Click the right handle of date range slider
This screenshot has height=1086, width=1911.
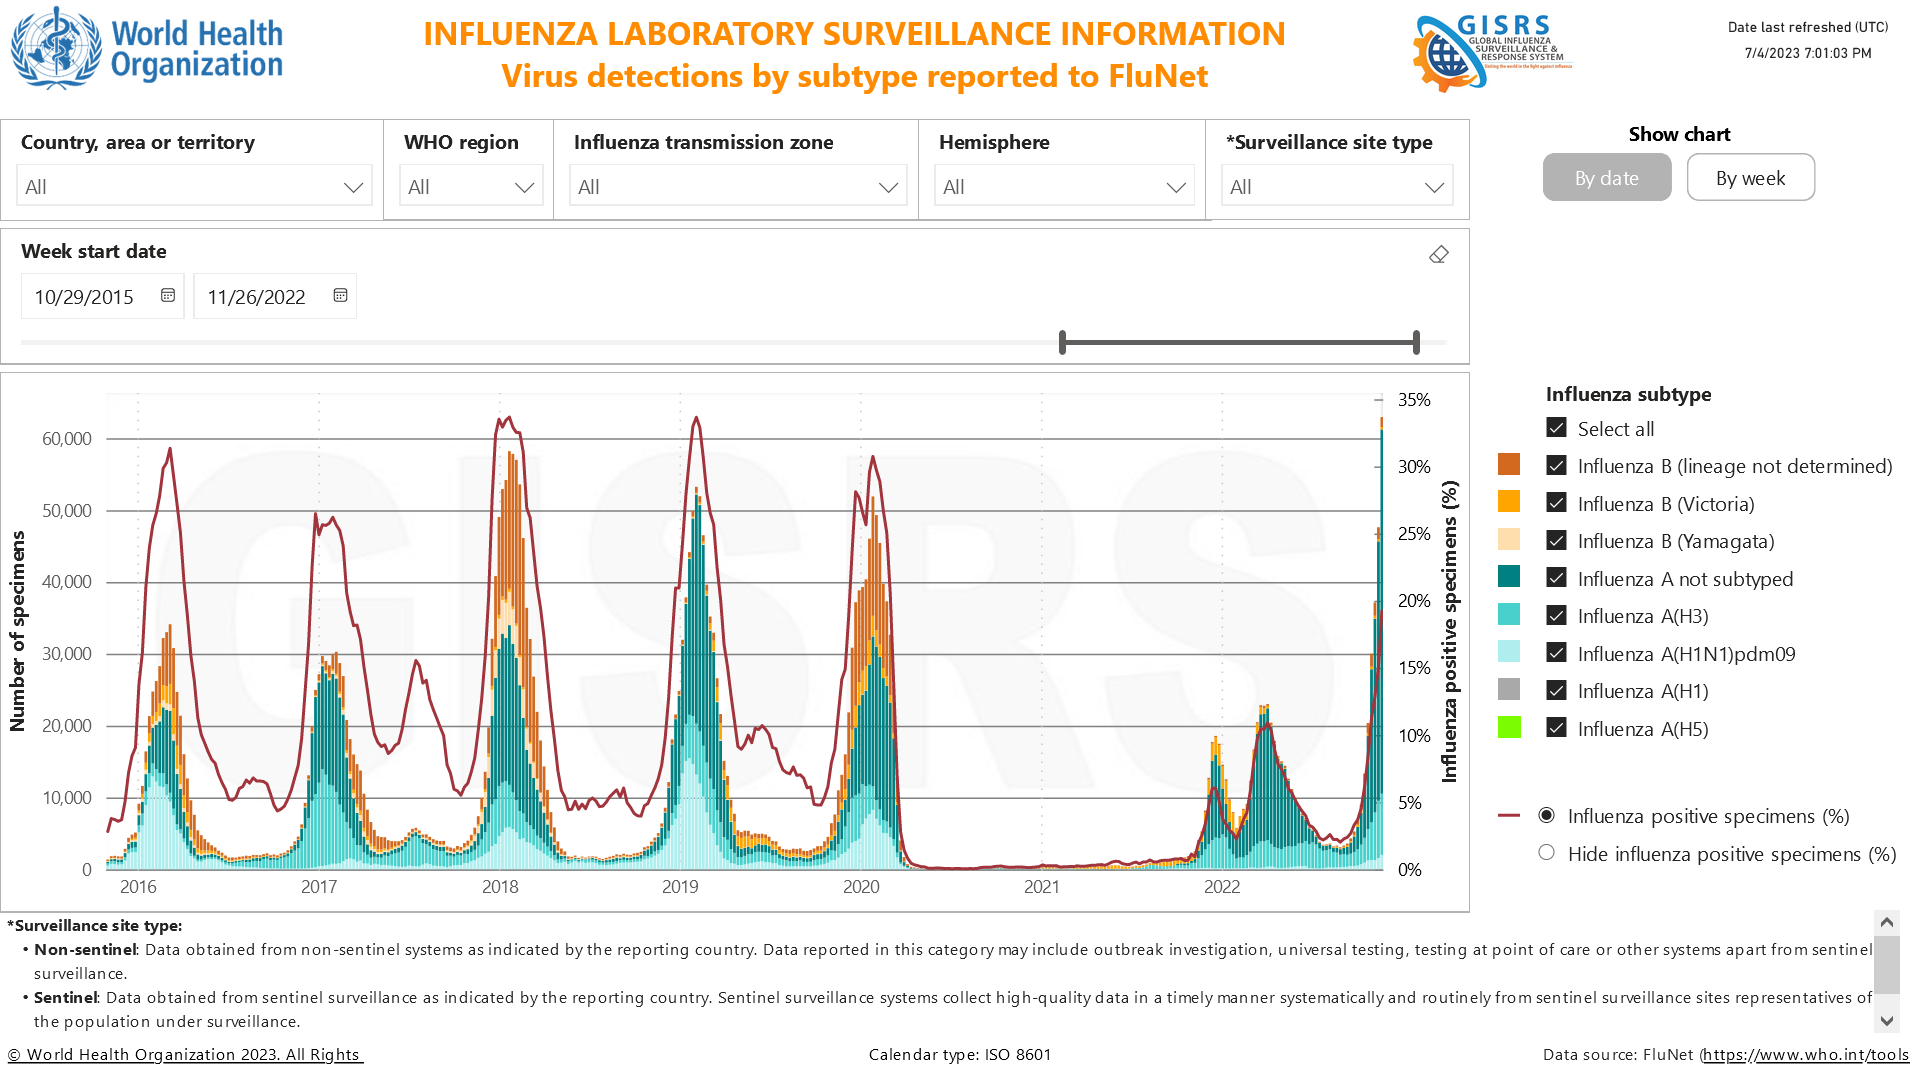point(1416,342)
